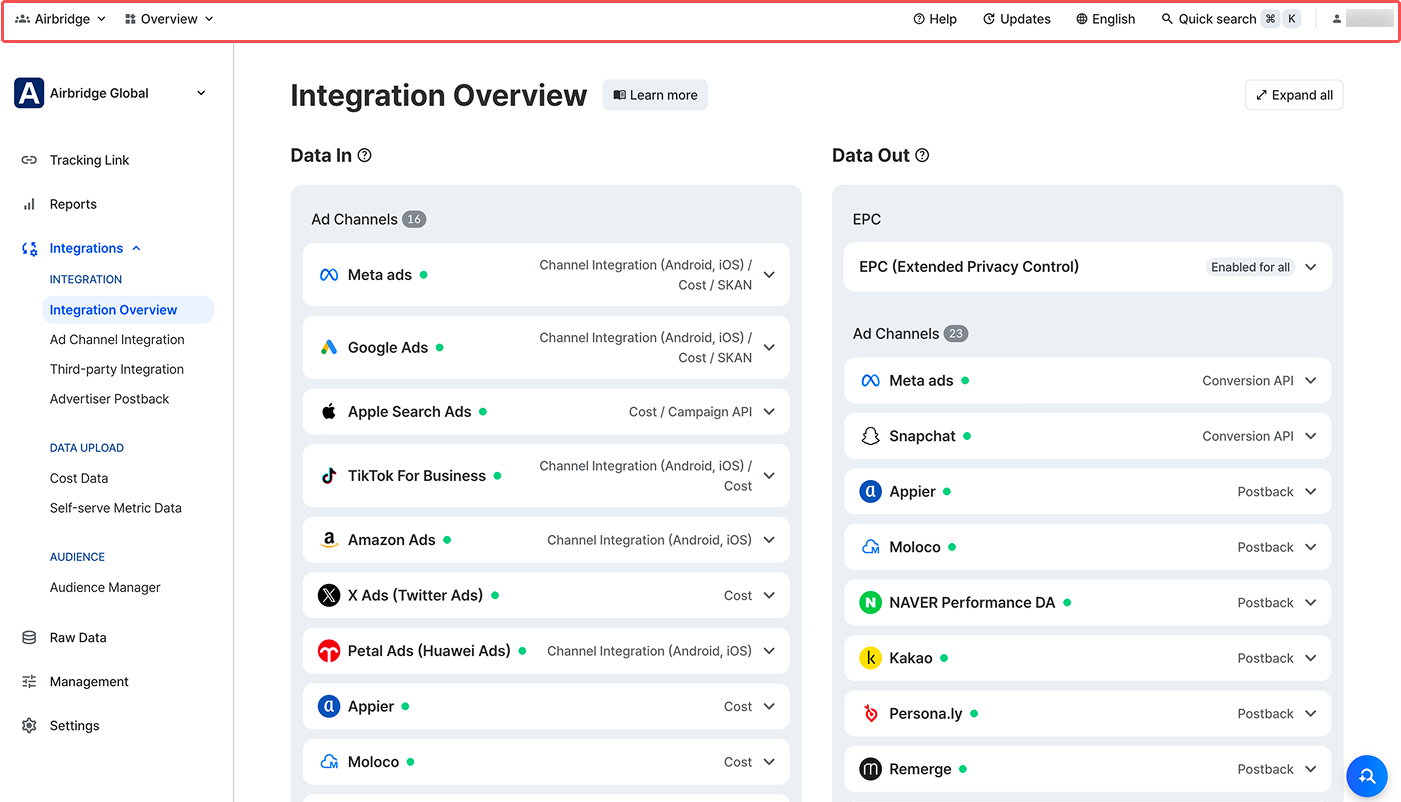
Task: Click the Reports bar chart icon in sidebar
Action: (29, 204)
